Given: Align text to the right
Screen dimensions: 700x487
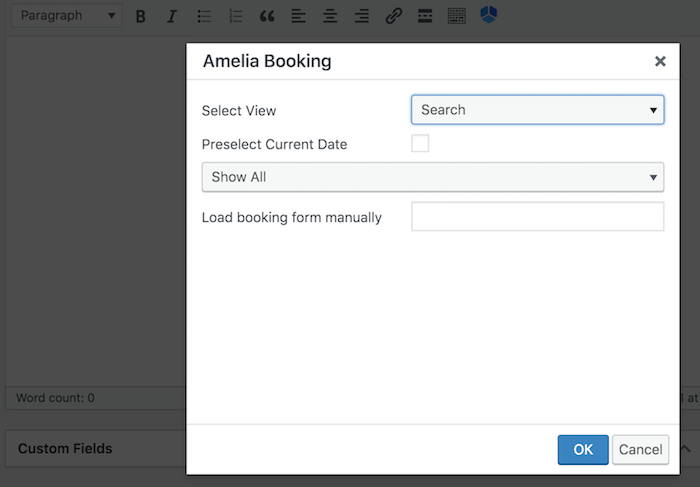Looking at the screenshot, I should point(361,16).
